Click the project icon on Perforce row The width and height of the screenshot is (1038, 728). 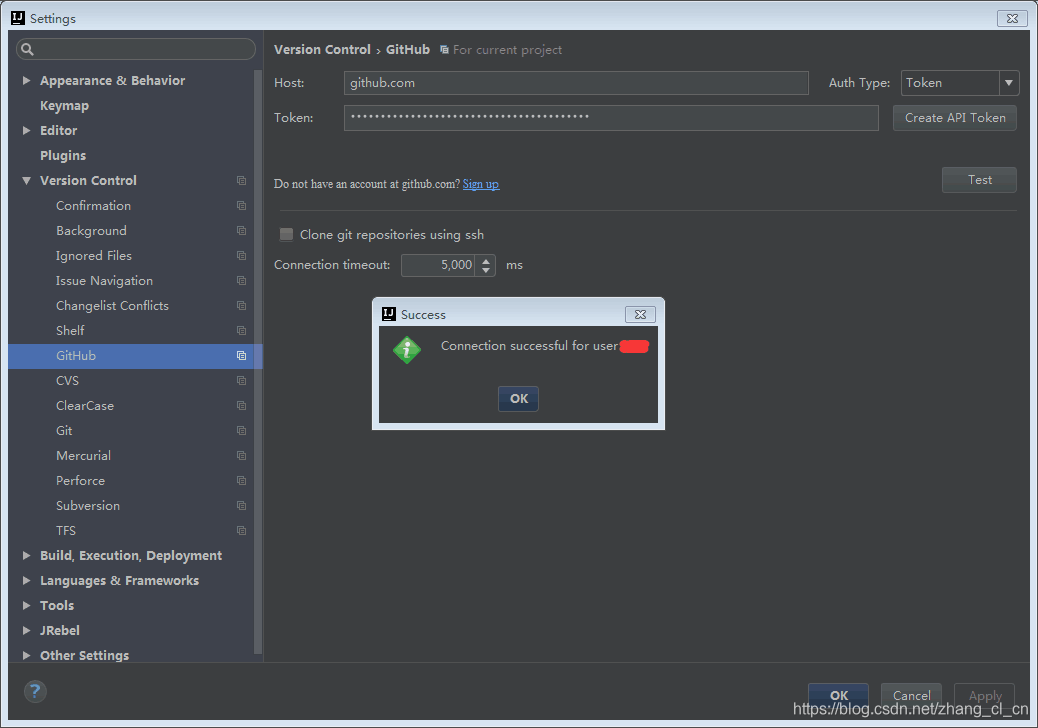tap(242, 480)
